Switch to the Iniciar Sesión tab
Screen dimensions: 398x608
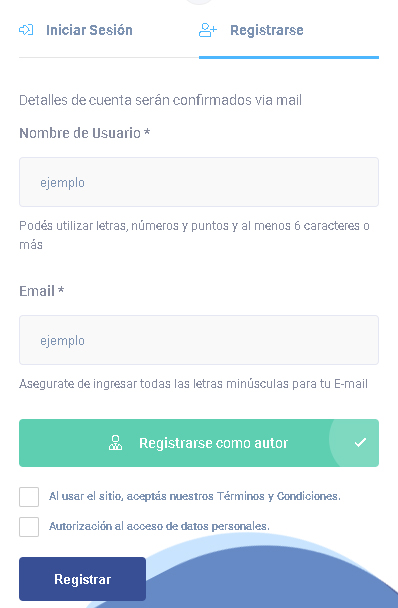pyautogui.click(x=89, y=30)
